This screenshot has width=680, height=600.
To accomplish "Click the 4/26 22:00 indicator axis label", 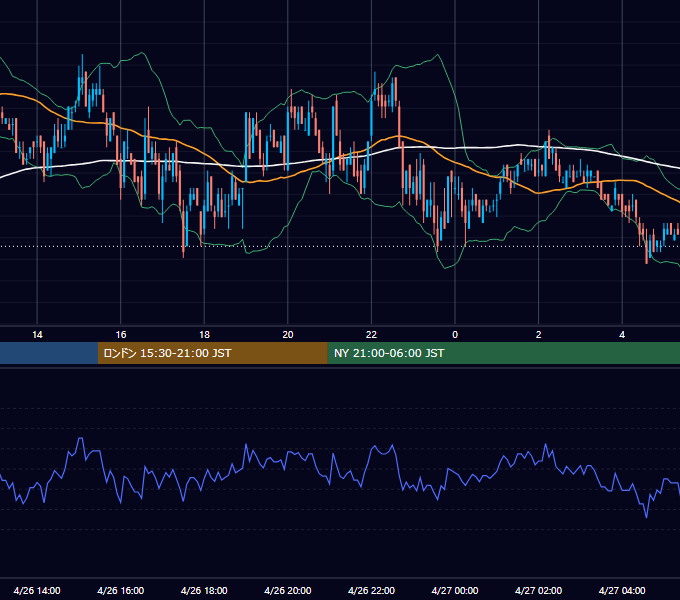I will (x=372, y=590).
